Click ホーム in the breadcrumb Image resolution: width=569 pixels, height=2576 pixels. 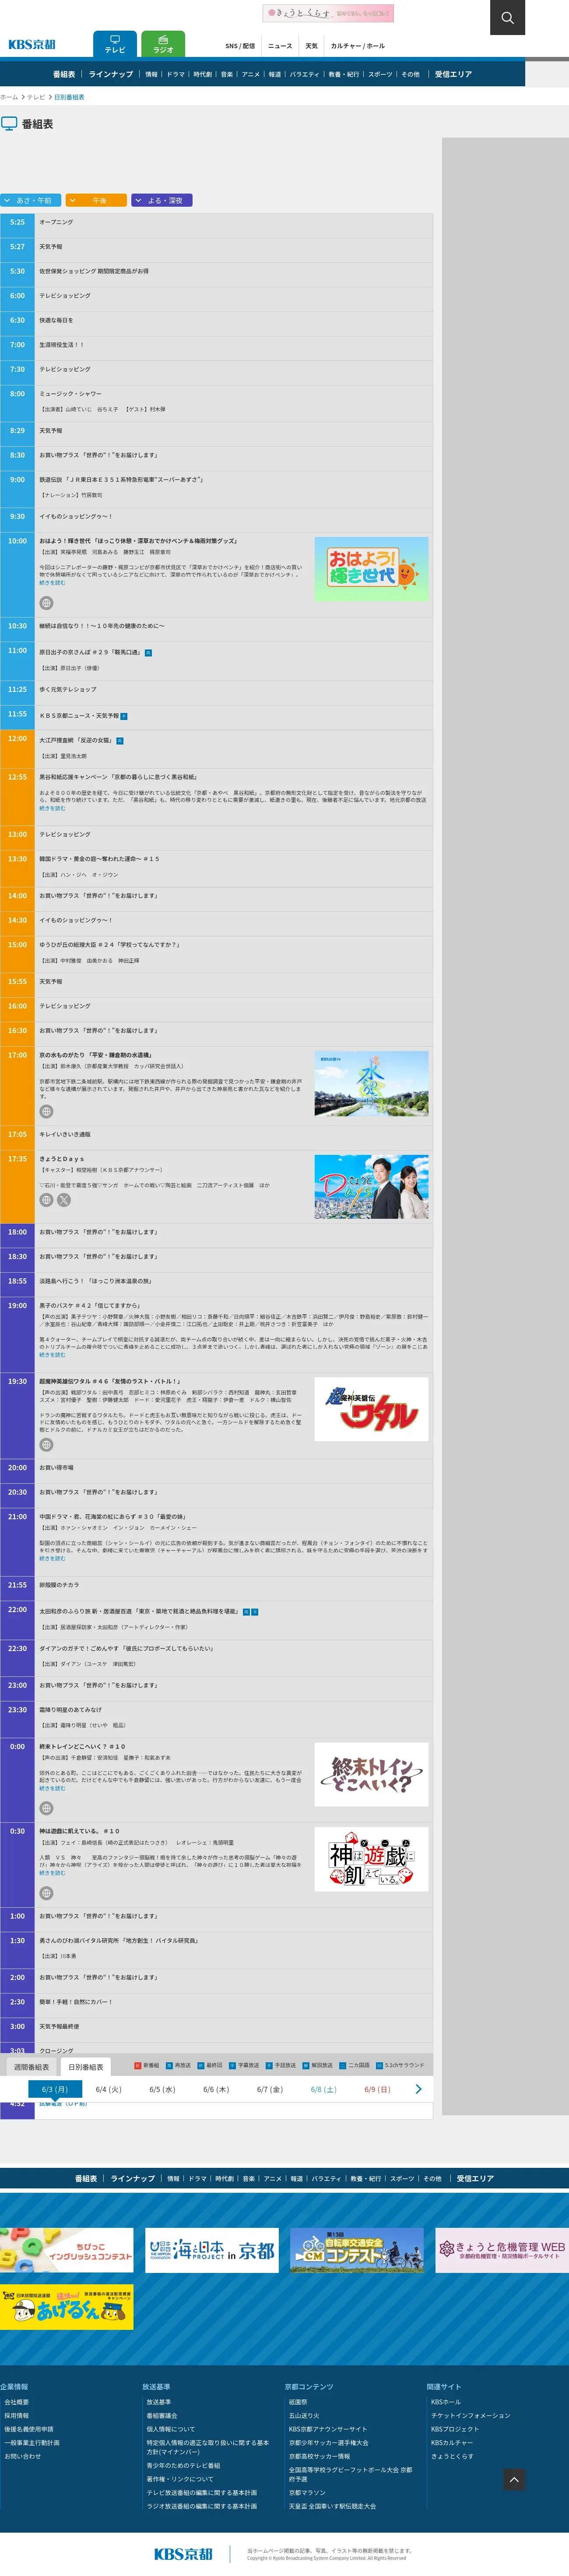pos(9,97)
